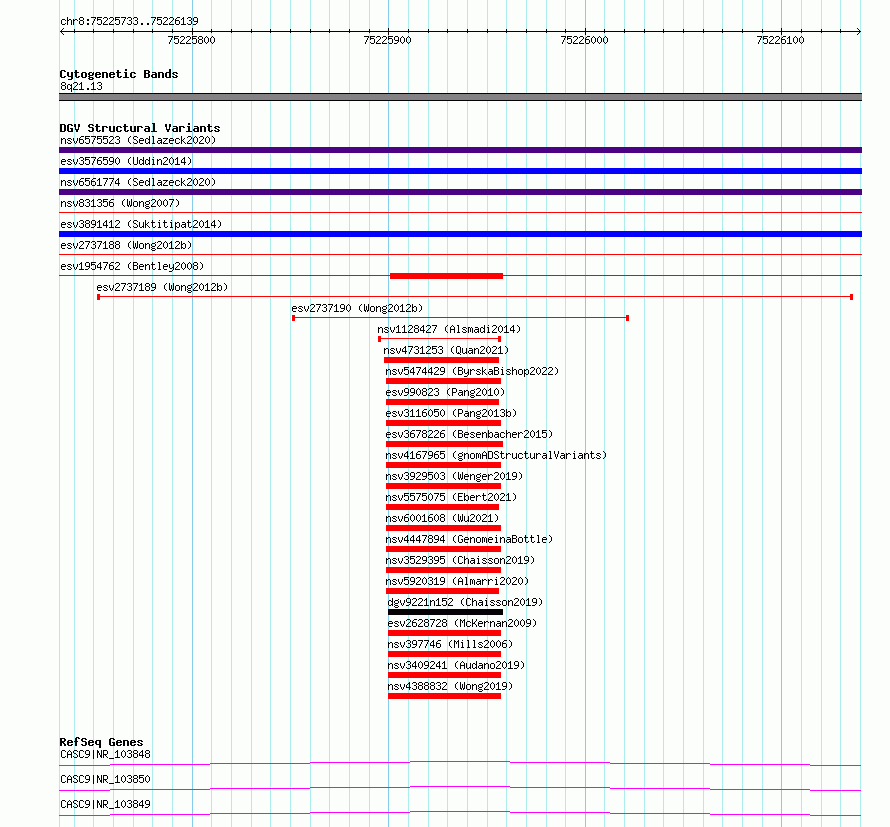Click the blue bar under esv3891412
Viewport: 890px width, 827px height.
[x=460, y=234]
